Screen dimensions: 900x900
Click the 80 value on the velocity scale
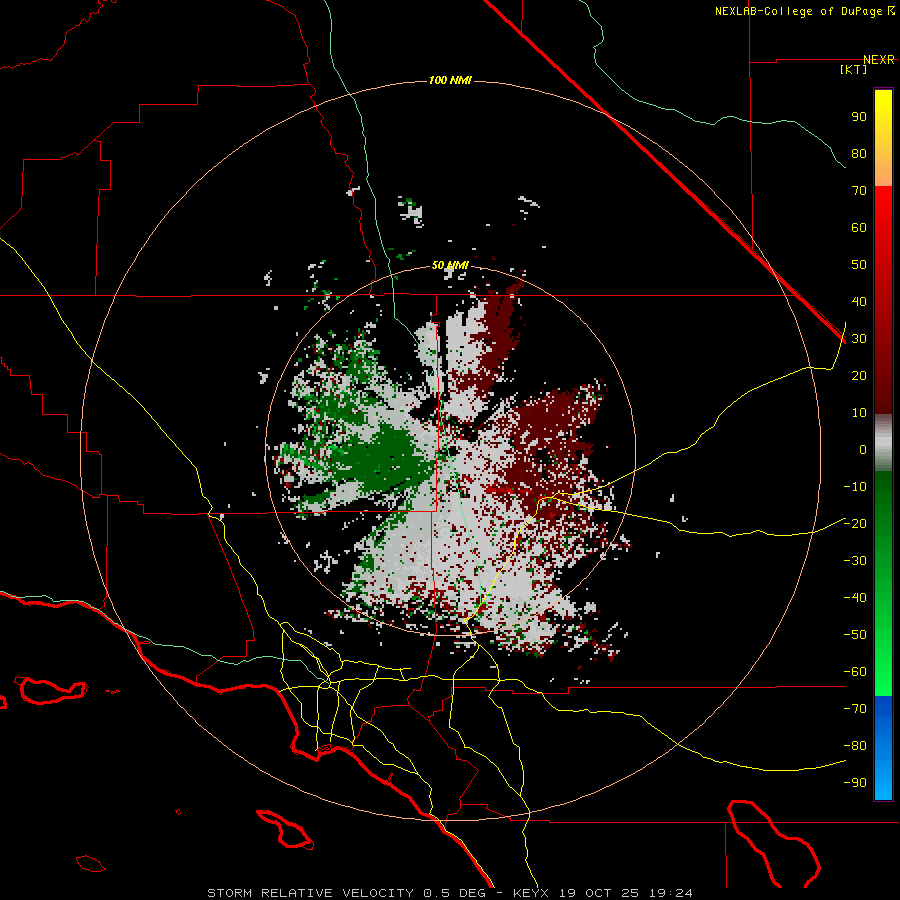pyautogui.click(x=859, y=153)
